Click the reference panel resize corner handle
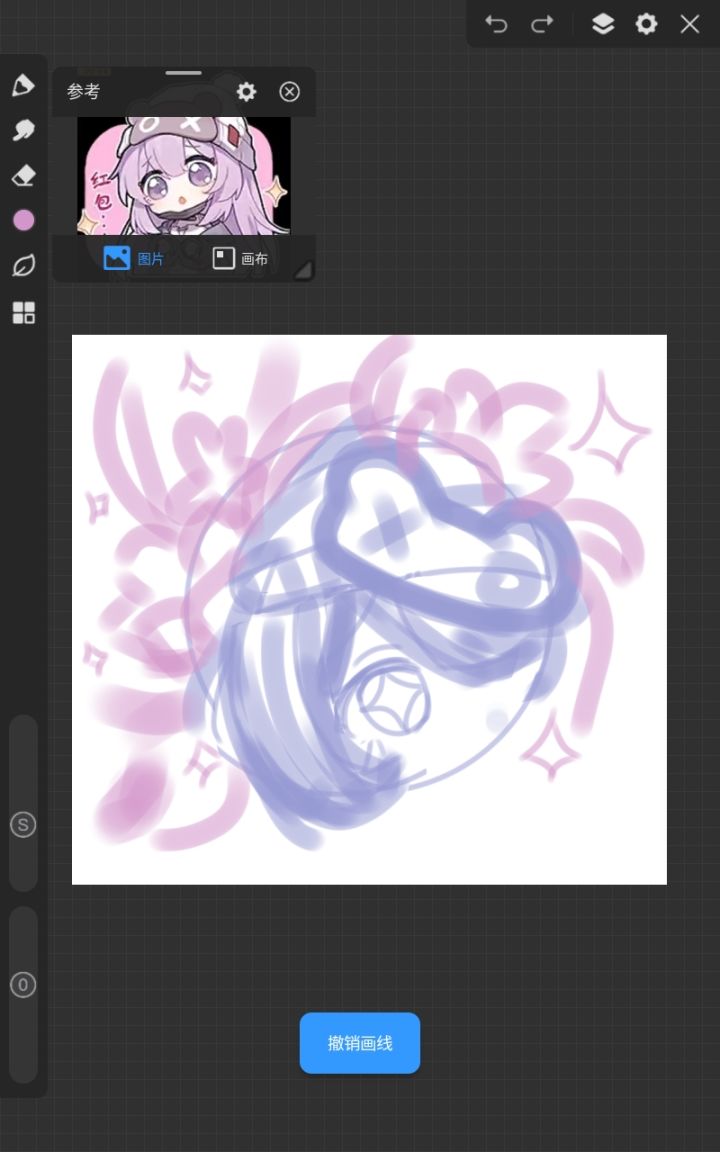 [303, 270]
